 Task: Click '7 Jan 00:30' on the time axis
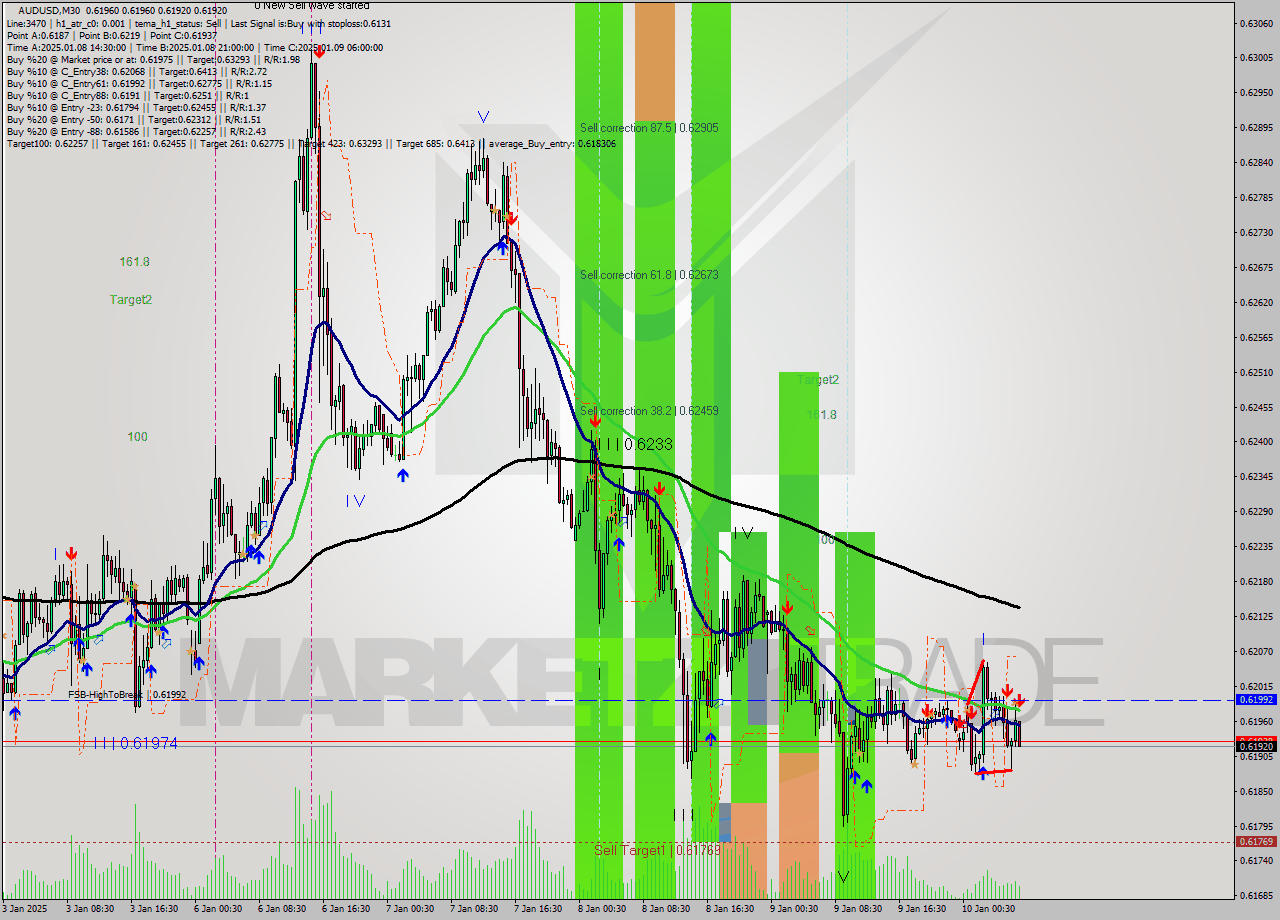[x=409, y=909]
